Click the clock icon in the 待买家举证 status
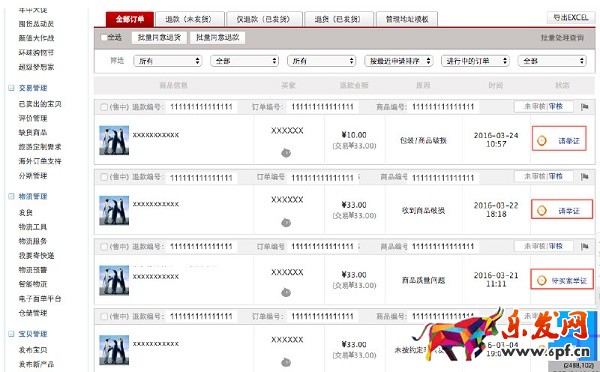 [541, 281]
